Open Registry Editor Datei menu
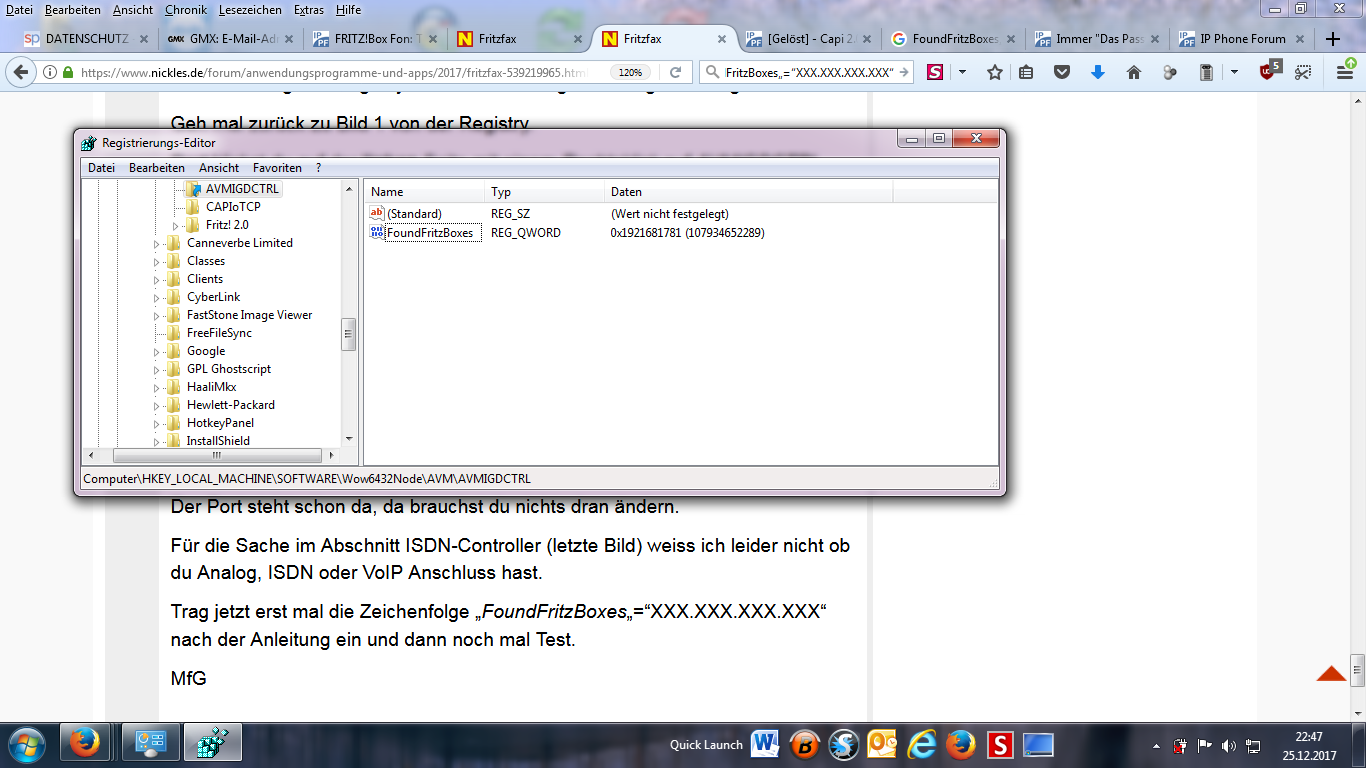 (x=101, y=168)
